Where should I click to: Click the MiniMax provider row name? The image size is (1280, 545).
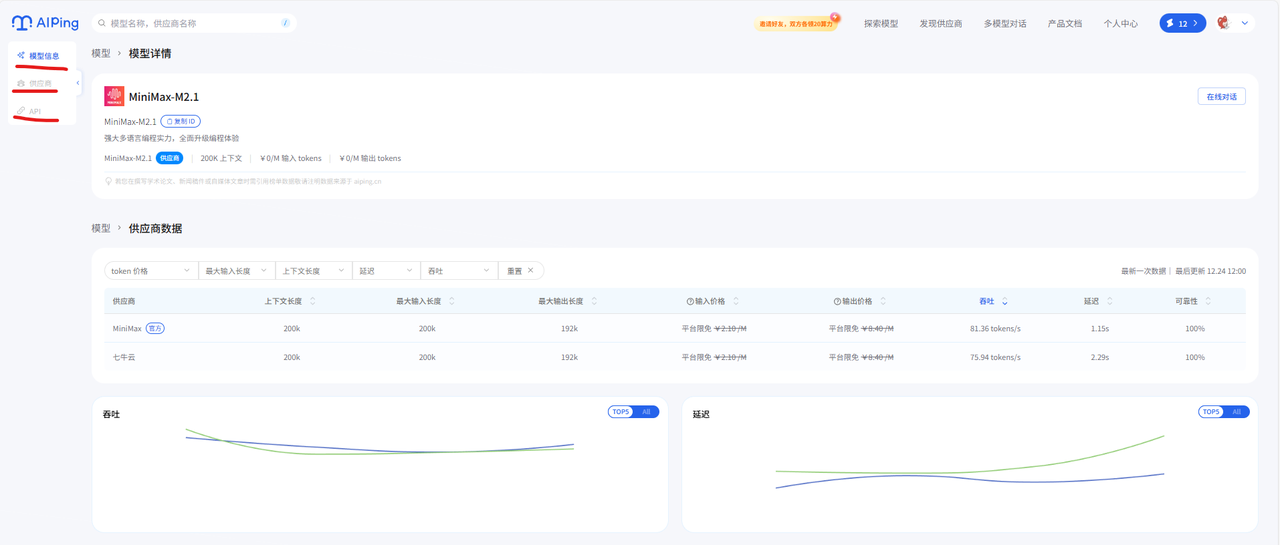click(127, 328)
